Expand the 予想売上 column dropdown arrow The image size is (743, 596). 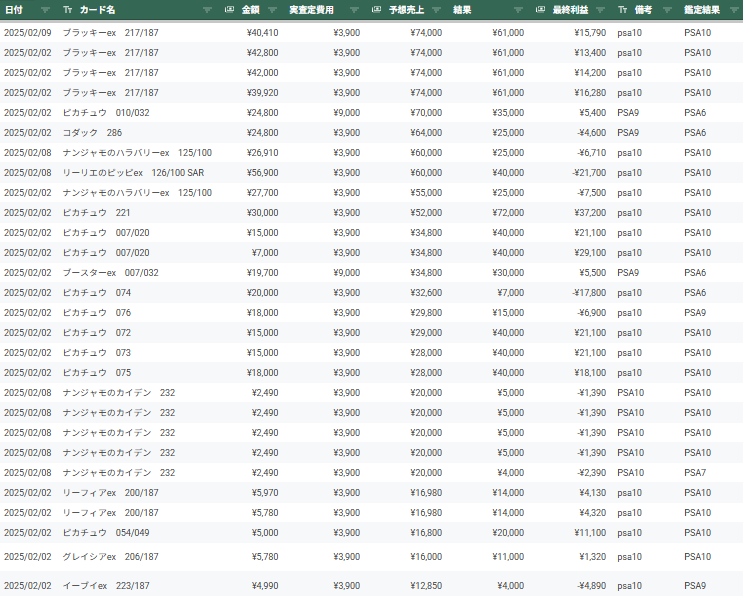coord(434,9)
